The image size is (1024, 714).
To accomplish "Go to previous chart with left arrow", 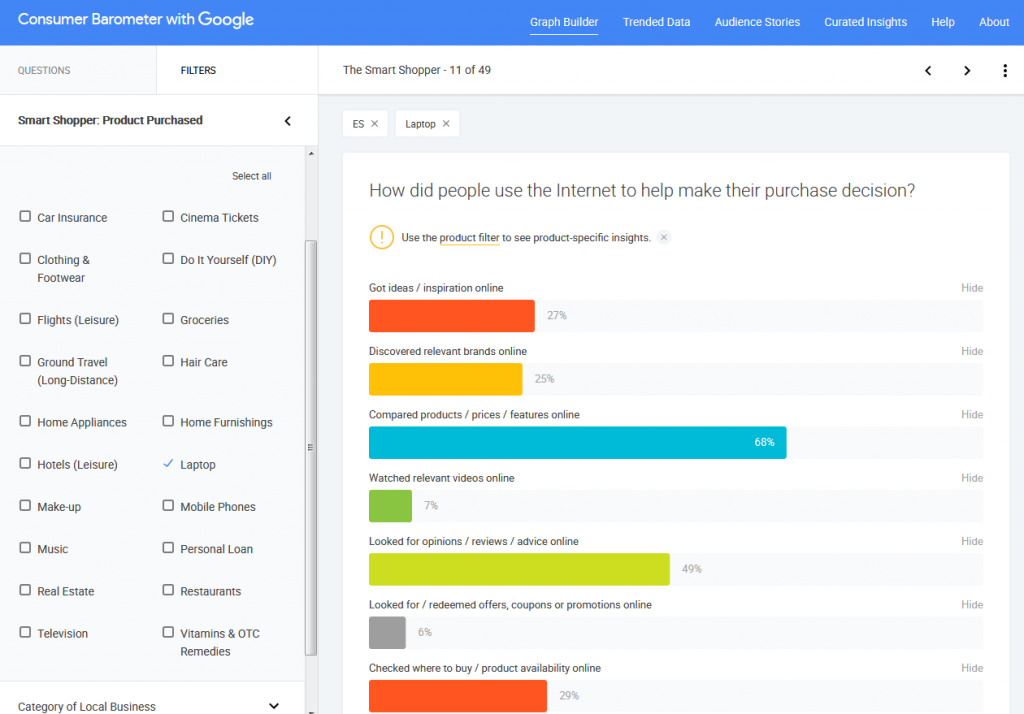I will click(x=928, y=71).
